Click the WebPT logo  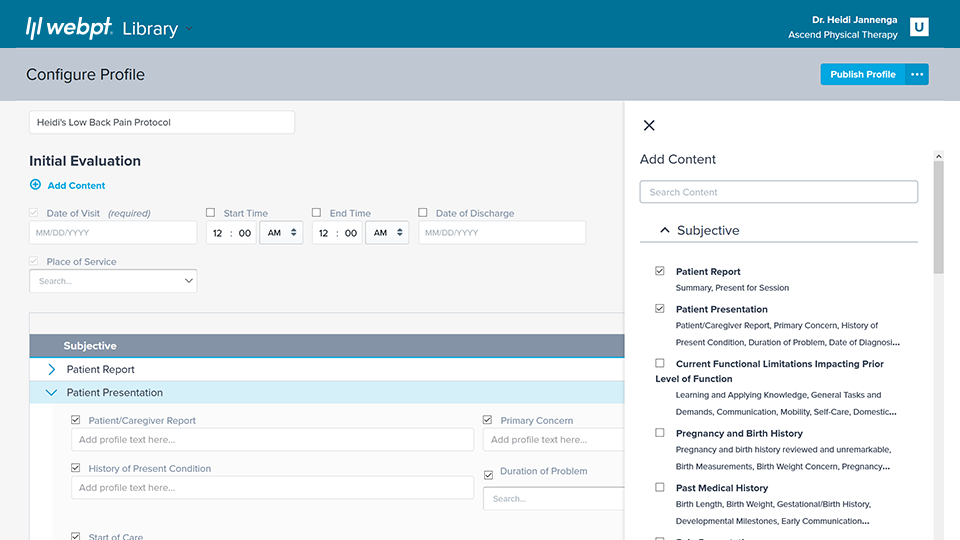click(x=68, y=28)
